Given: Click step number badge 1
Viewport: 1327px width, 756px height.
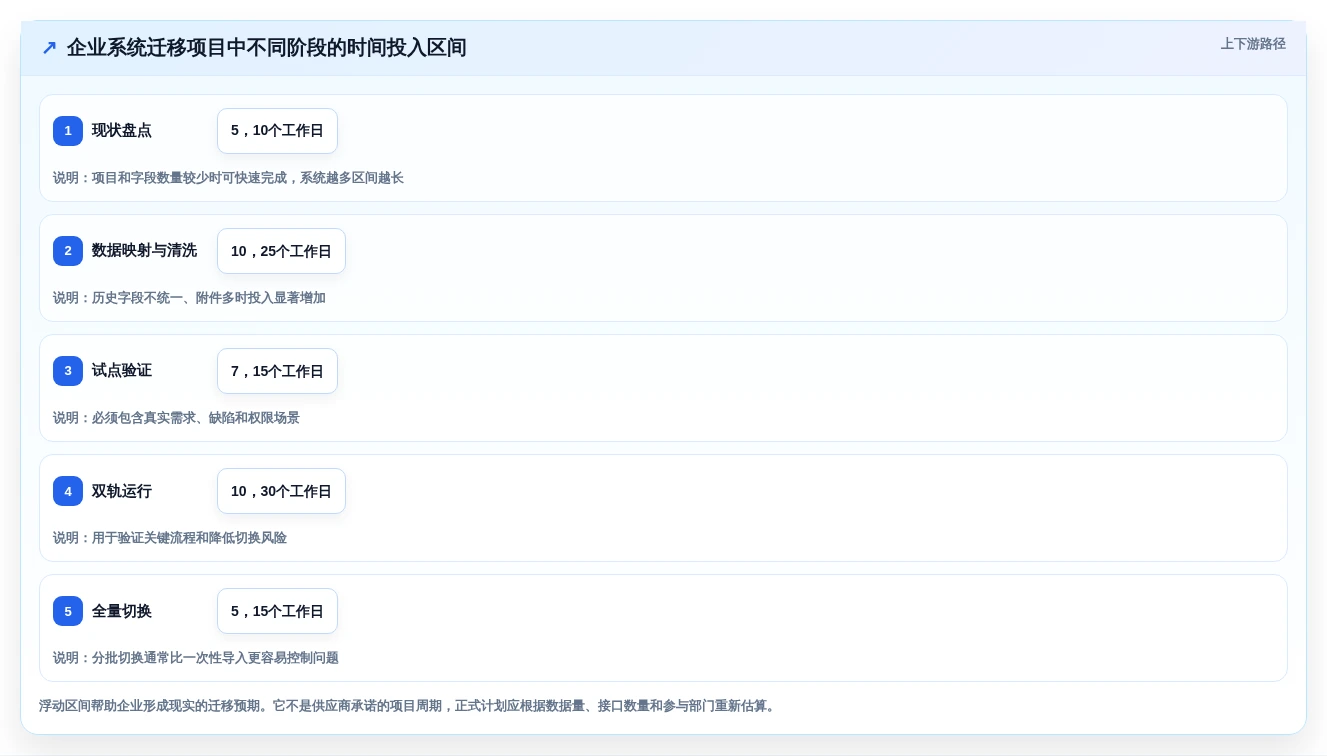Looking at the screenshot, I should tap(68, 131).
